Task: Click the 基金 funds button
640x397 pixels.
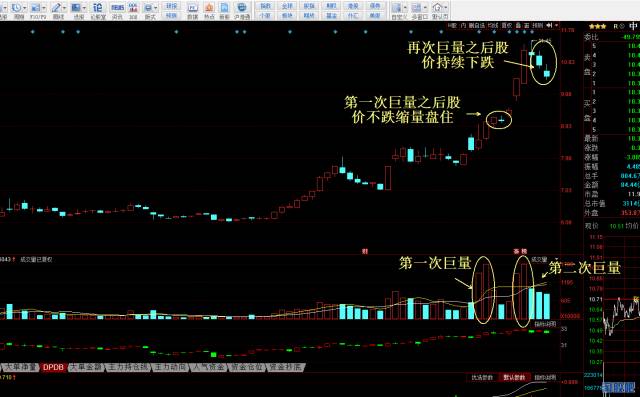Action: [331, 15]
